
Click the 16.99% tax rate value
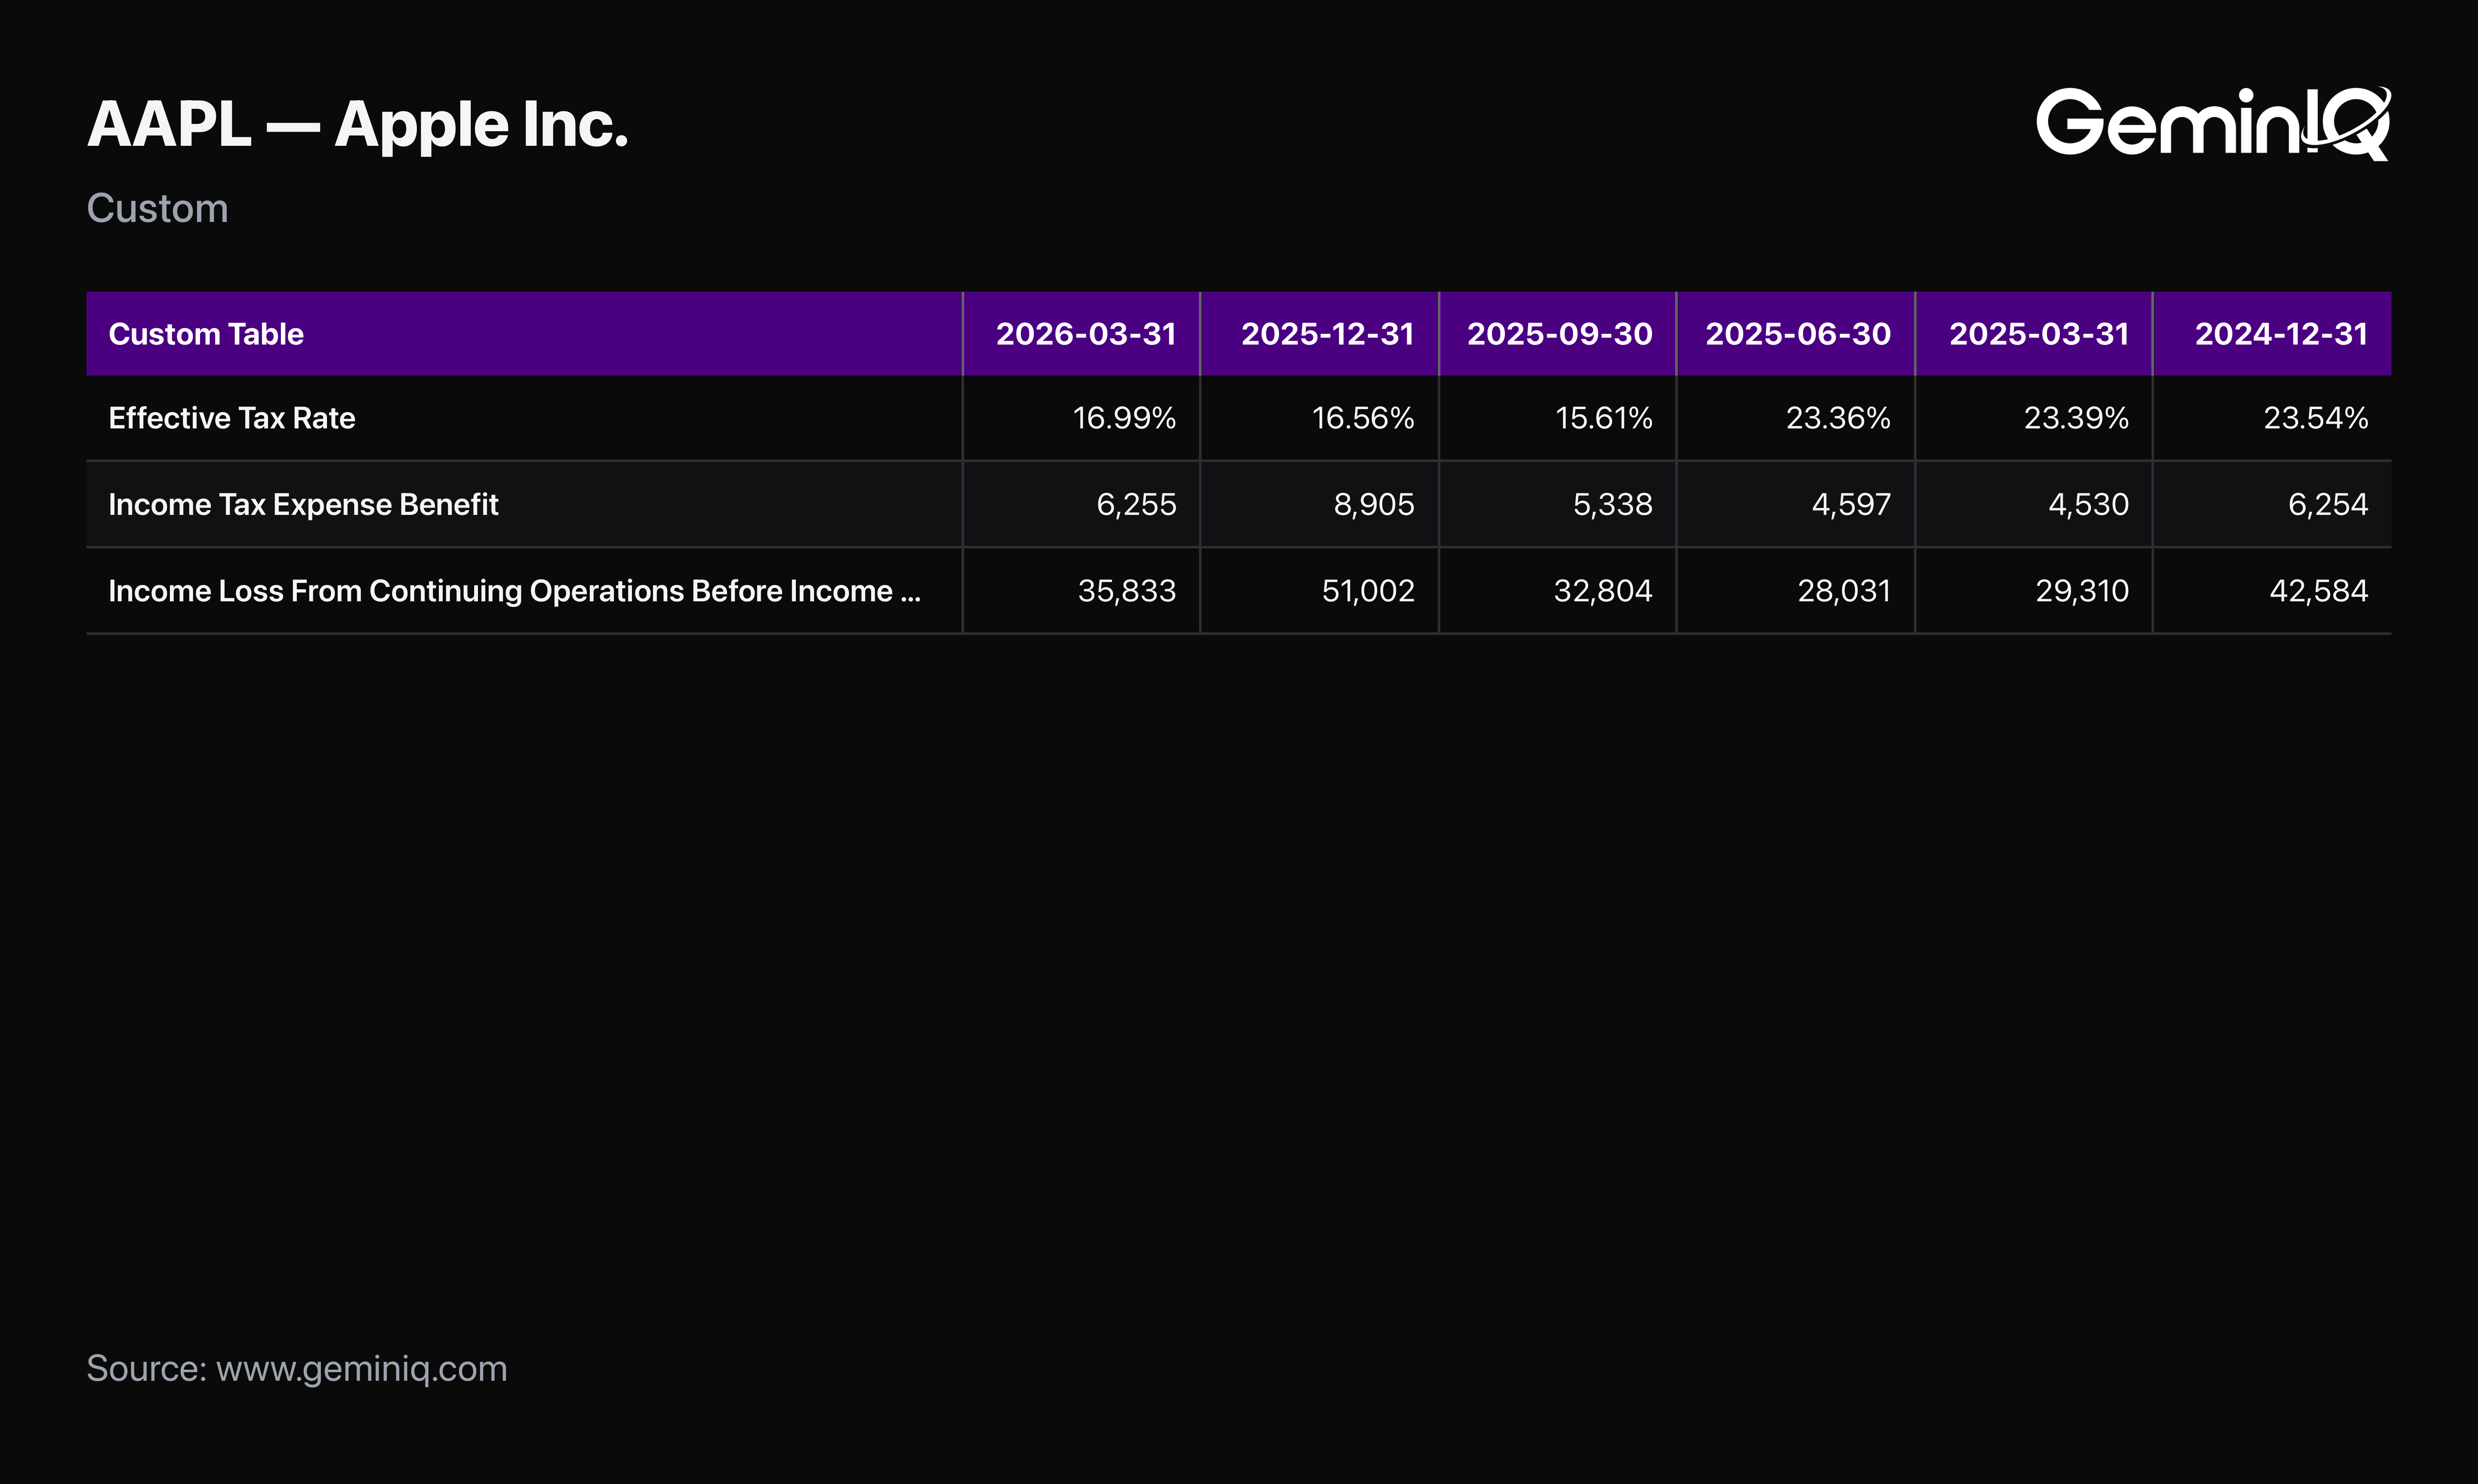1124,418
